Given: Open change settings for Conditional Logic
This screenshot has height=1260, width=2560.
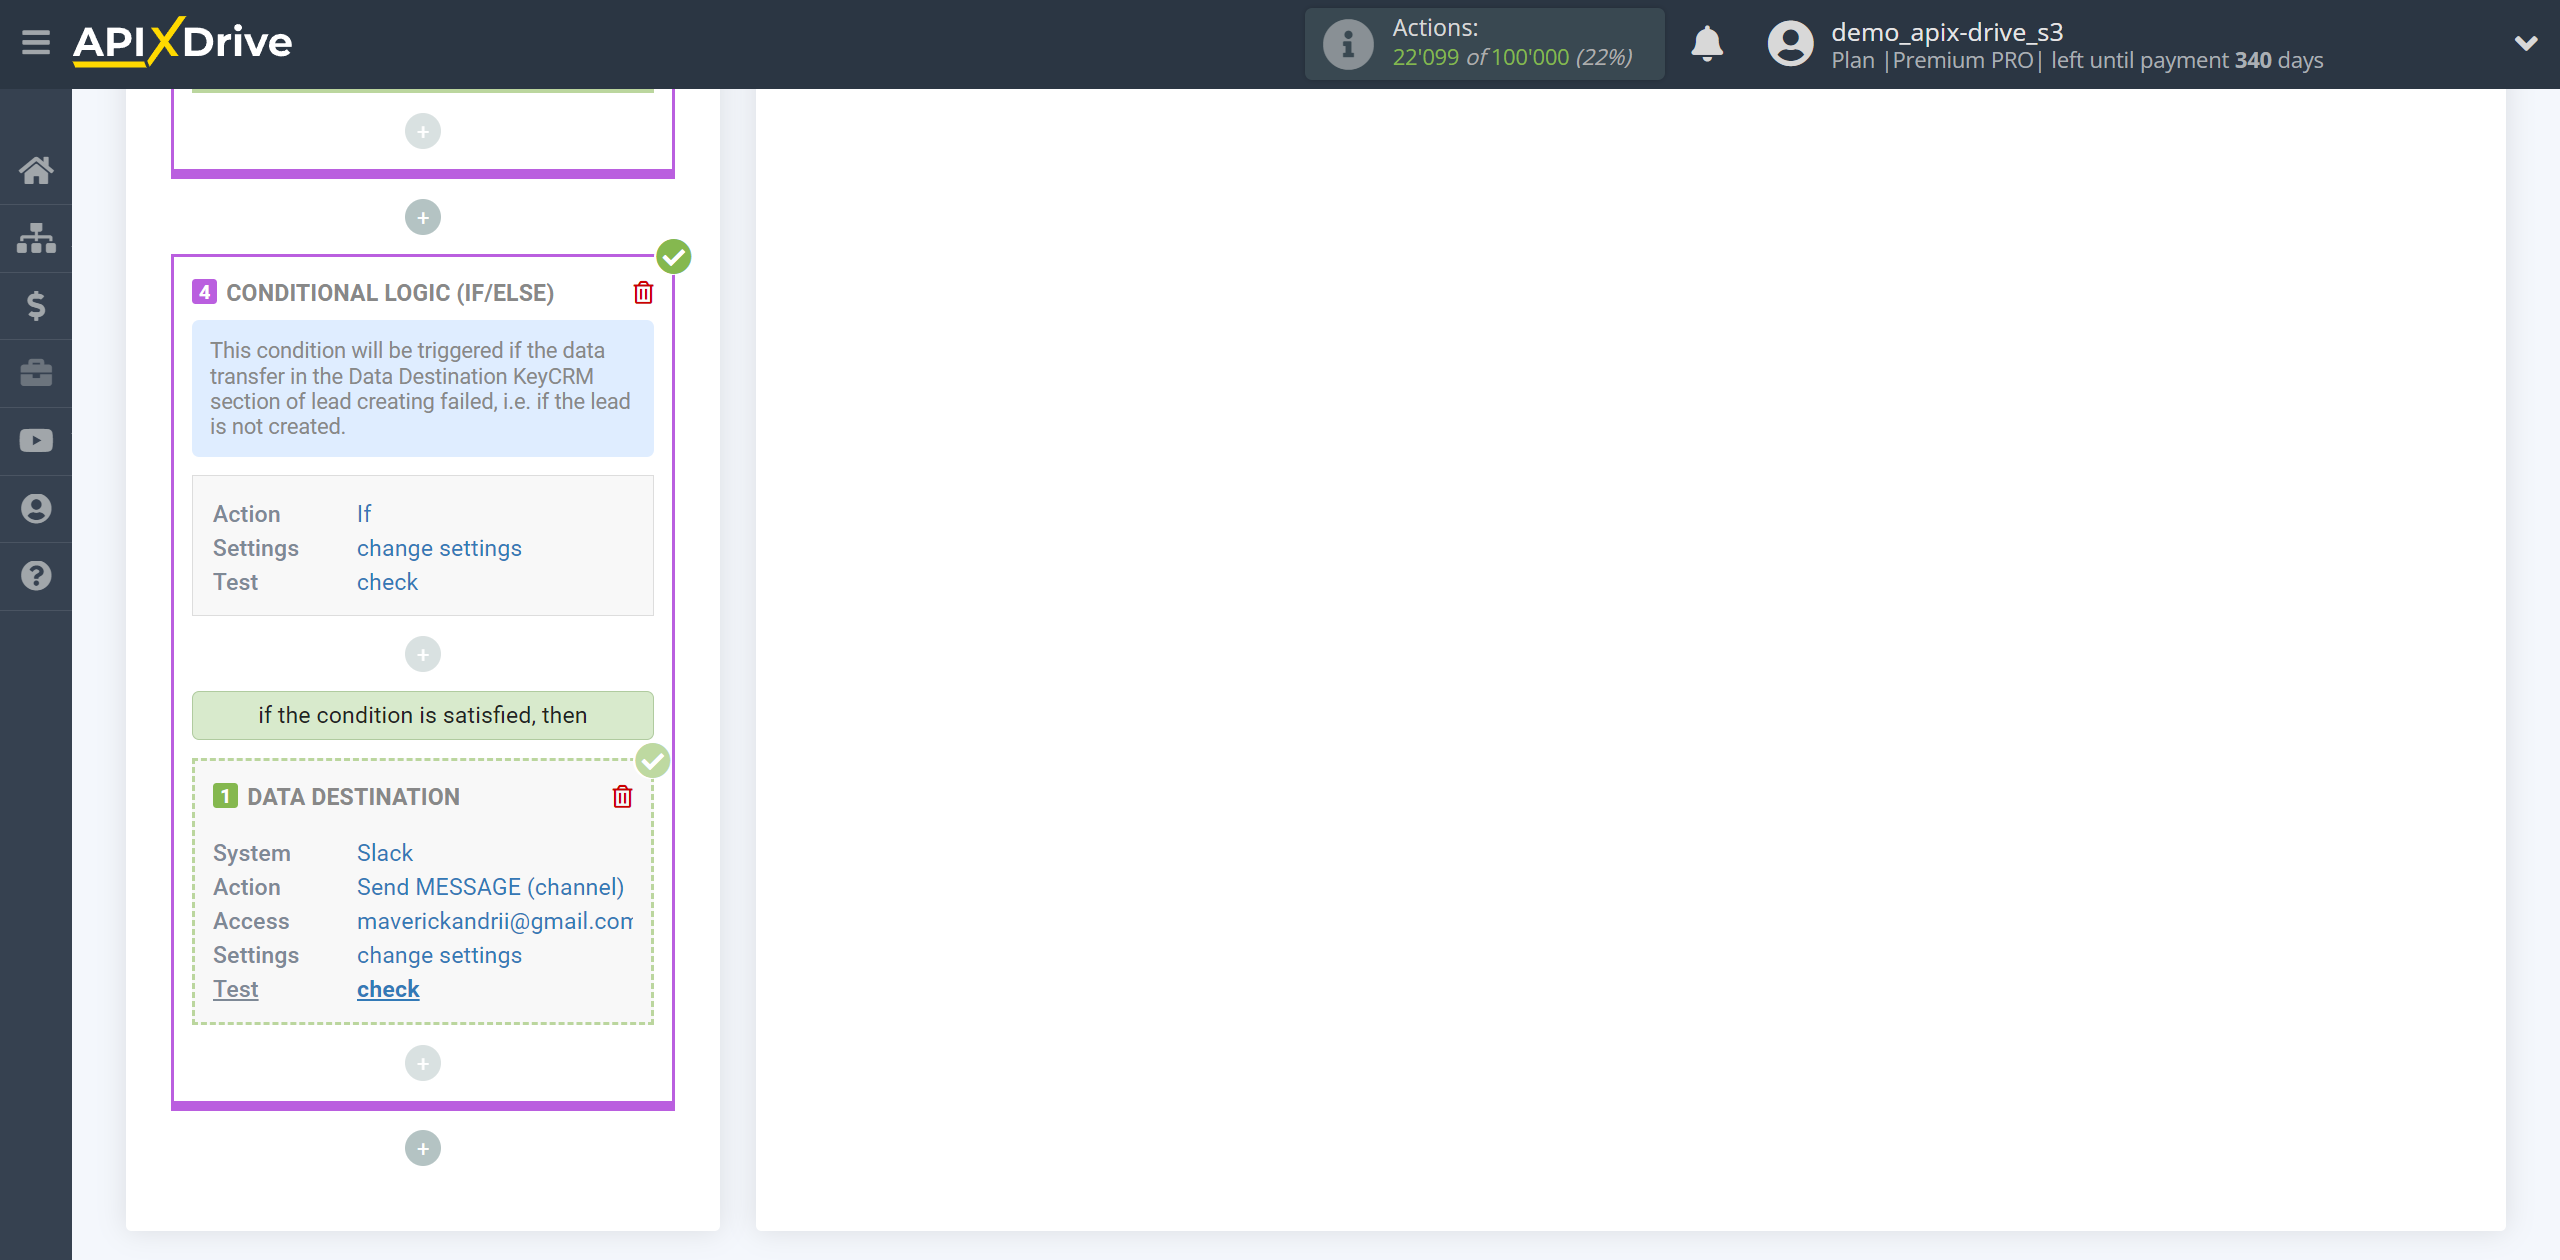Looking at the screenshot, I should [x=441, y=547].
